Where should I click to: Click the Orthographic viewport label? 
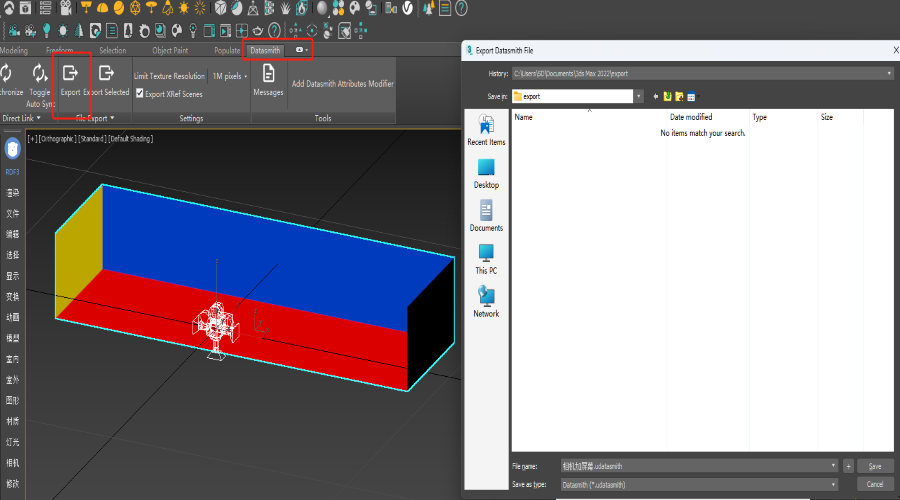coord(57,138)
